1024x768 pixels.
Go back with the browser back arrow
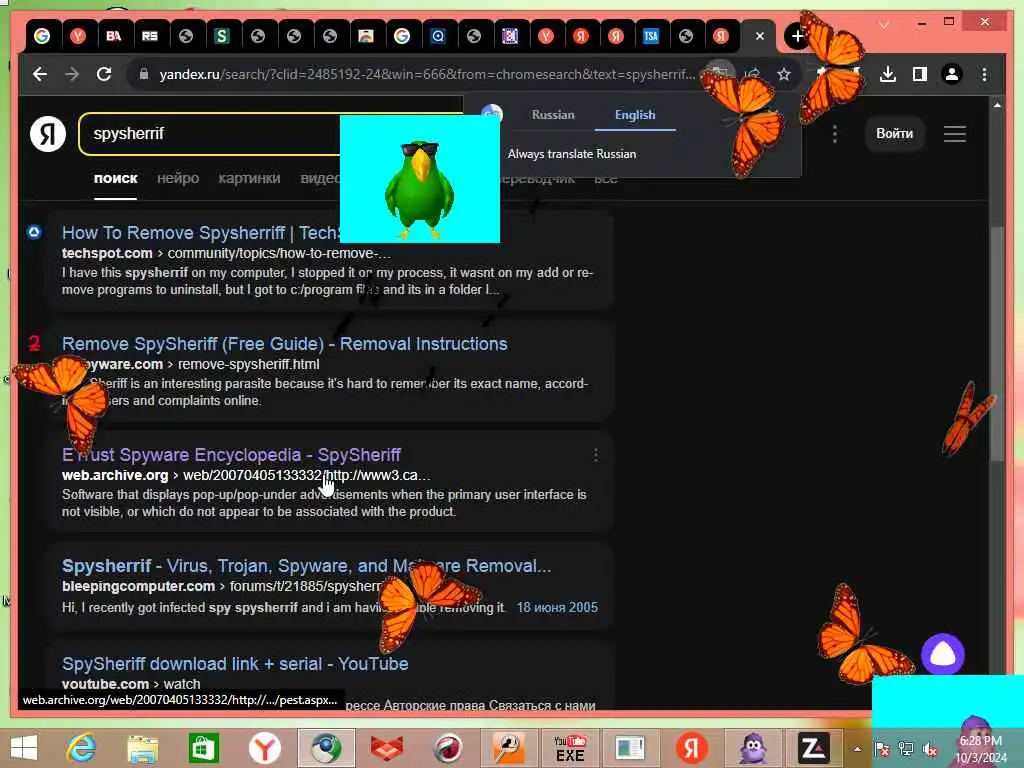tap(40, 74)
